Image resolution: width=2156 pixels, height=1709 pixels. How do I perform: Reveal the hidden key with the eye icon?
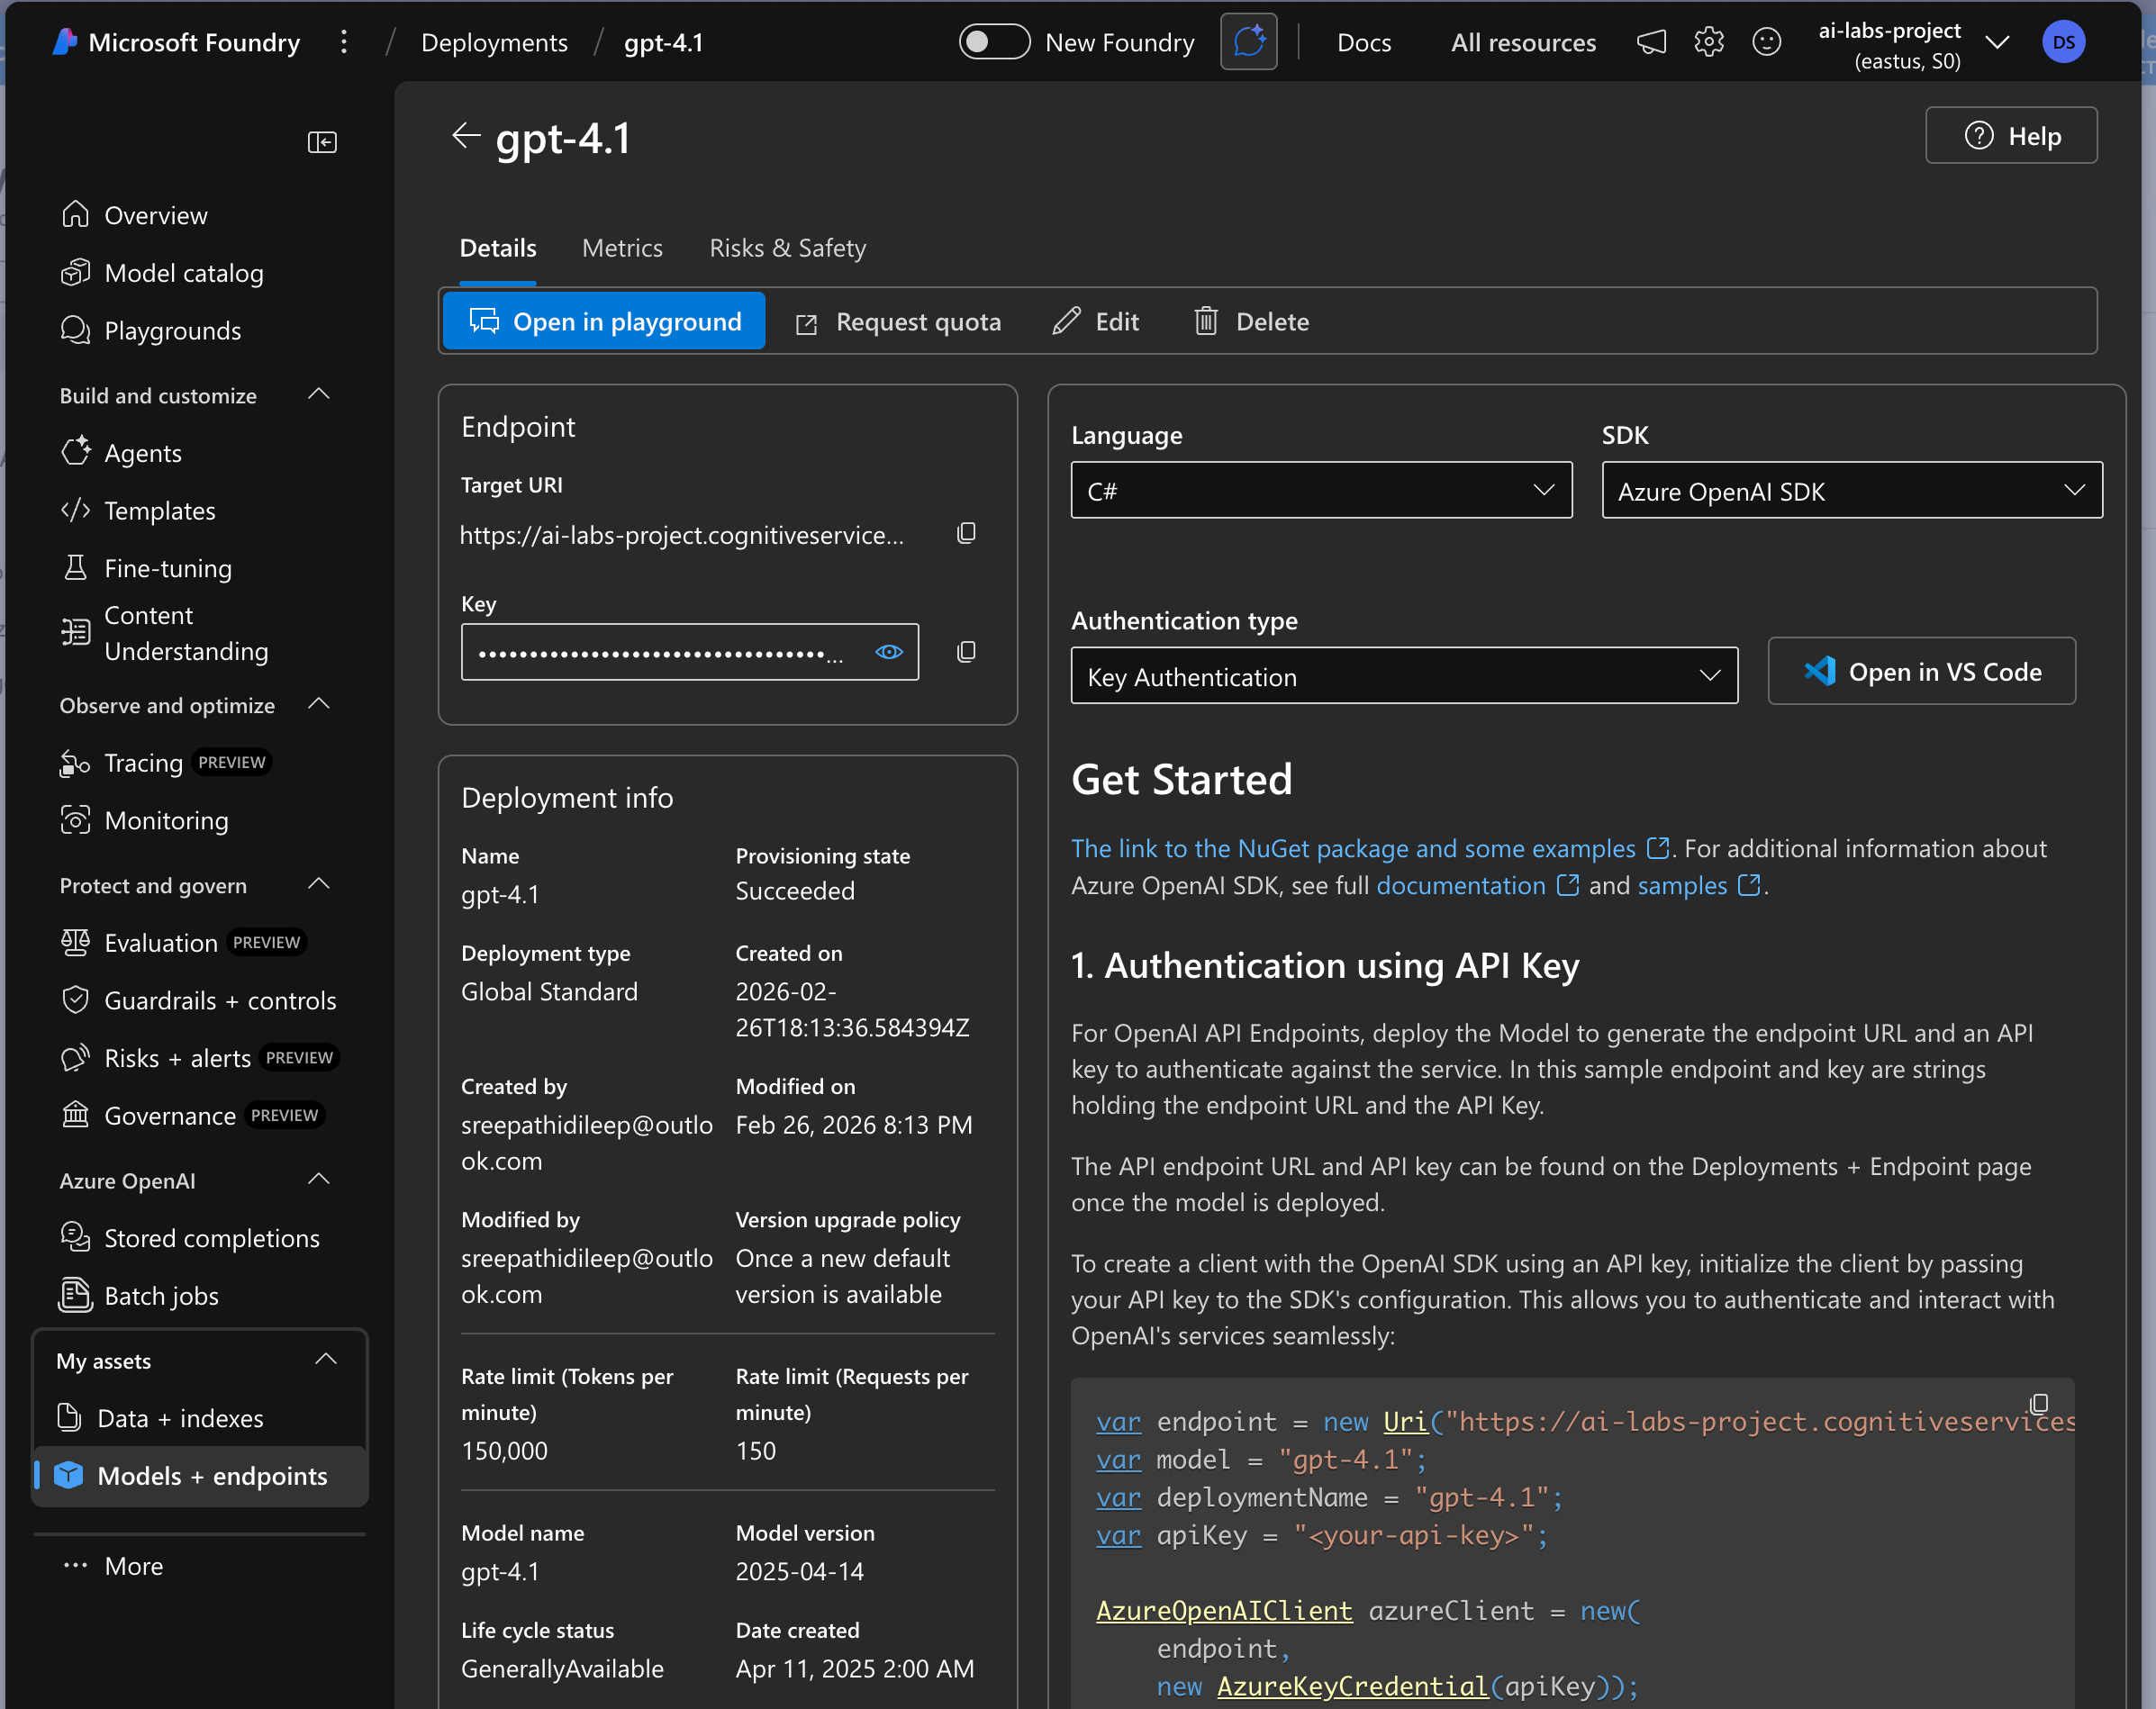(889, 652)
